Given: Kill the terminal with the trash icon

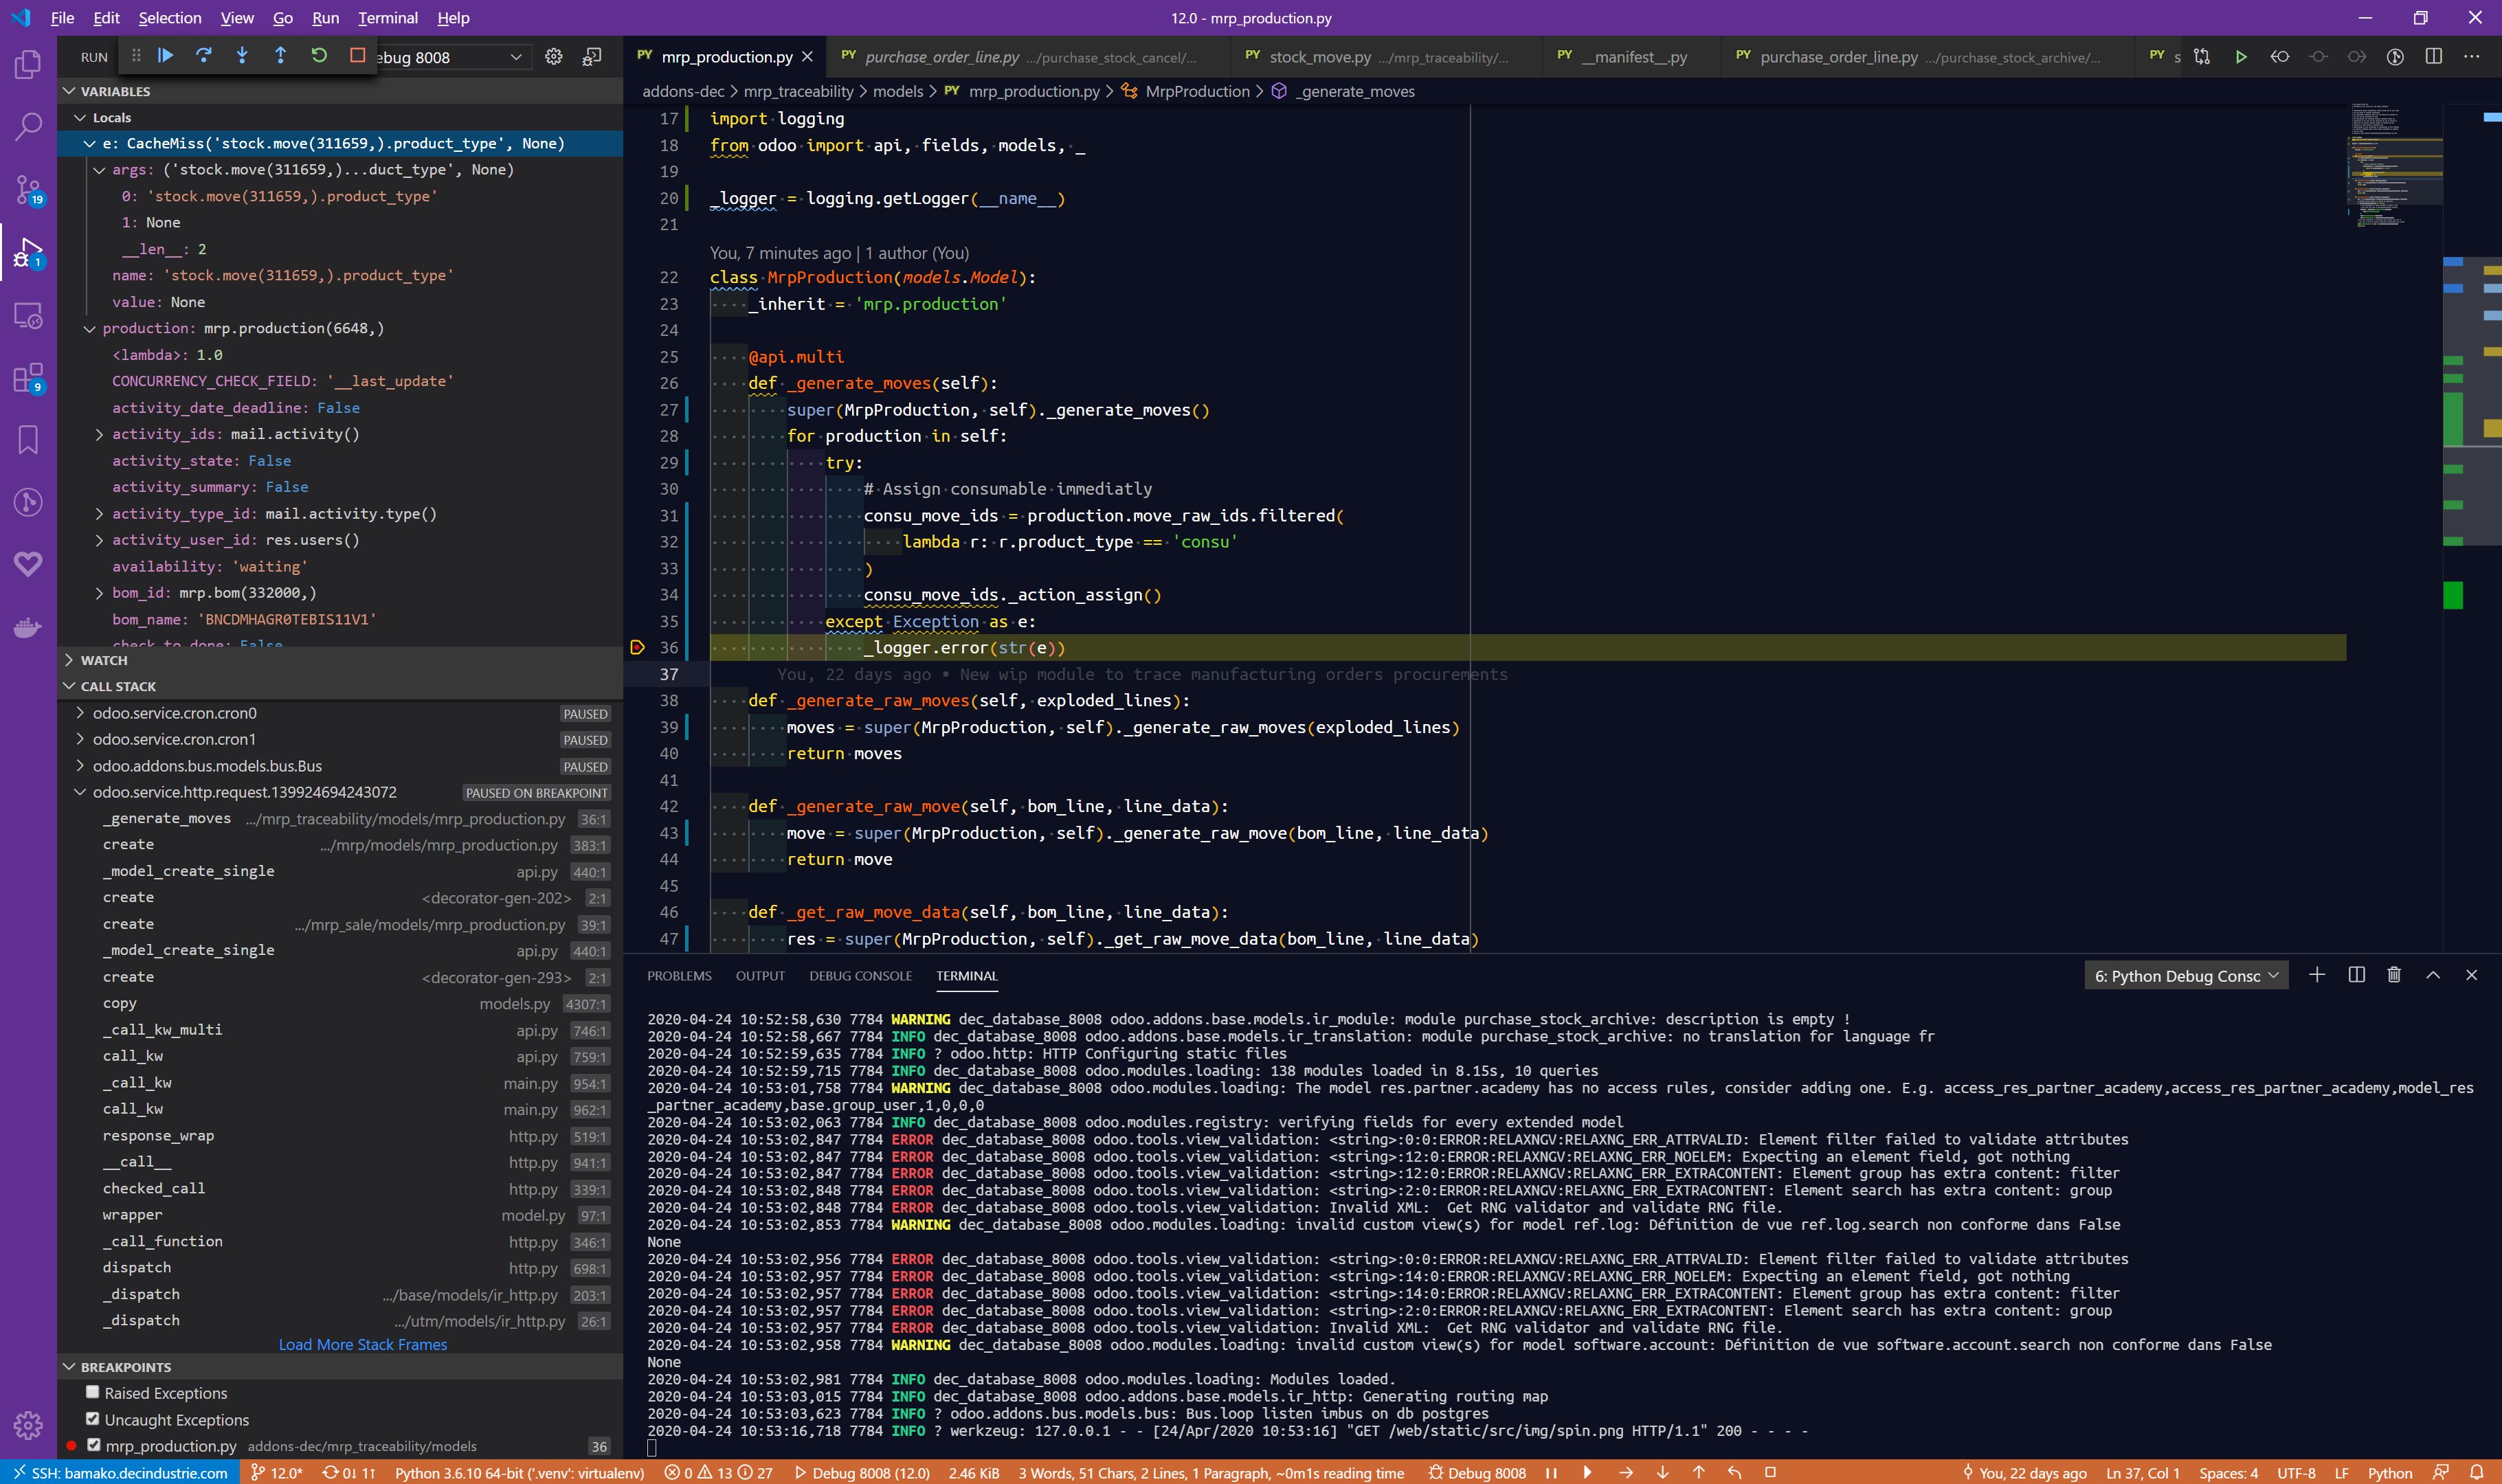Looking at the screenshot, I should (2394, 975).
